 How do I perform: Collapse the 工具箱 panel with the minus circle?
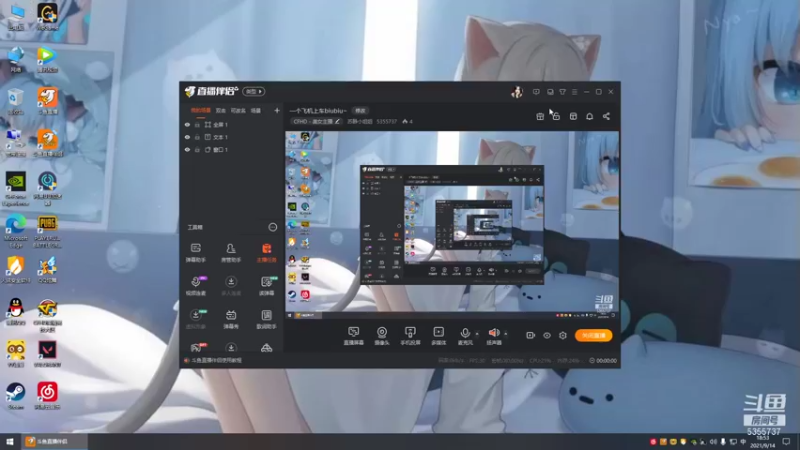click(272, 227)
